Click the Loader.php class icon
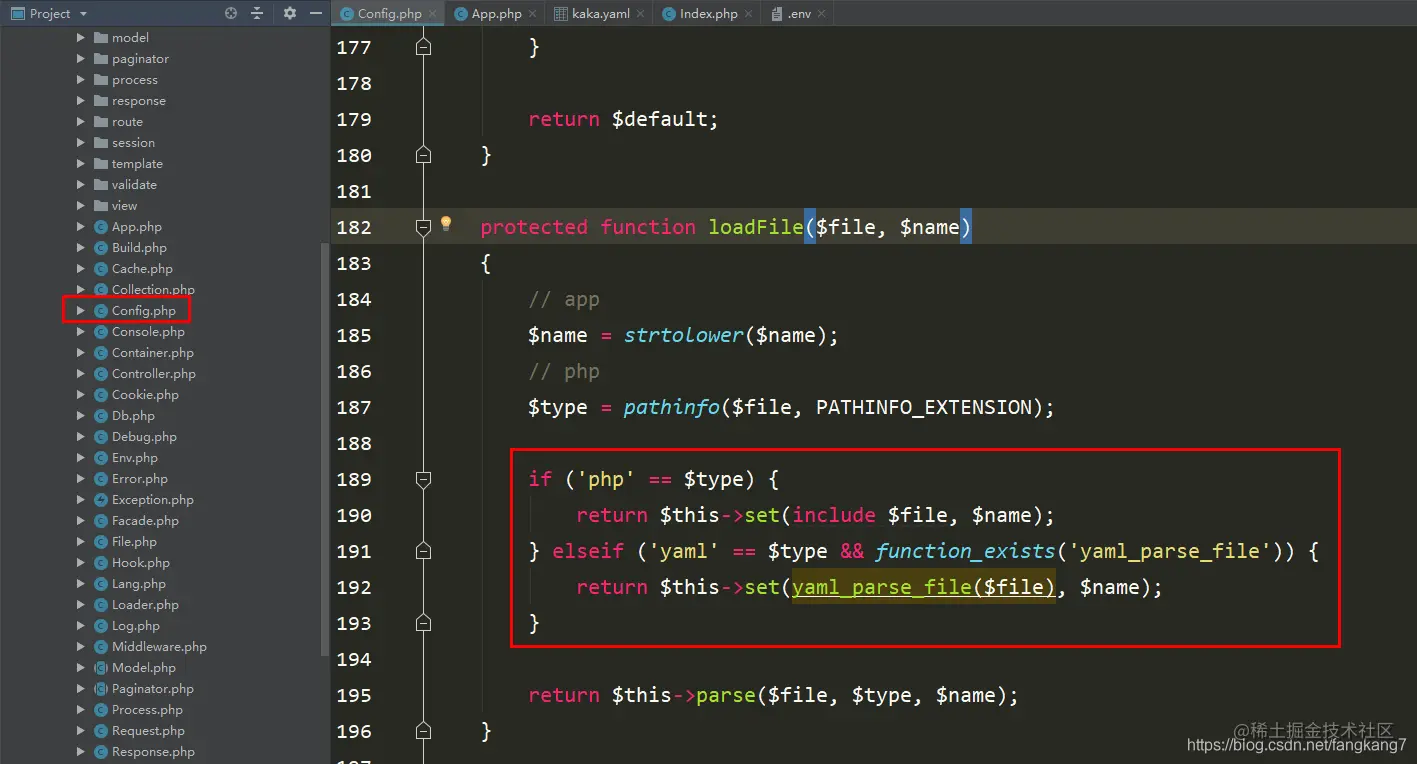This screenshot has height=764, width=1417. (x=101, y=605)
